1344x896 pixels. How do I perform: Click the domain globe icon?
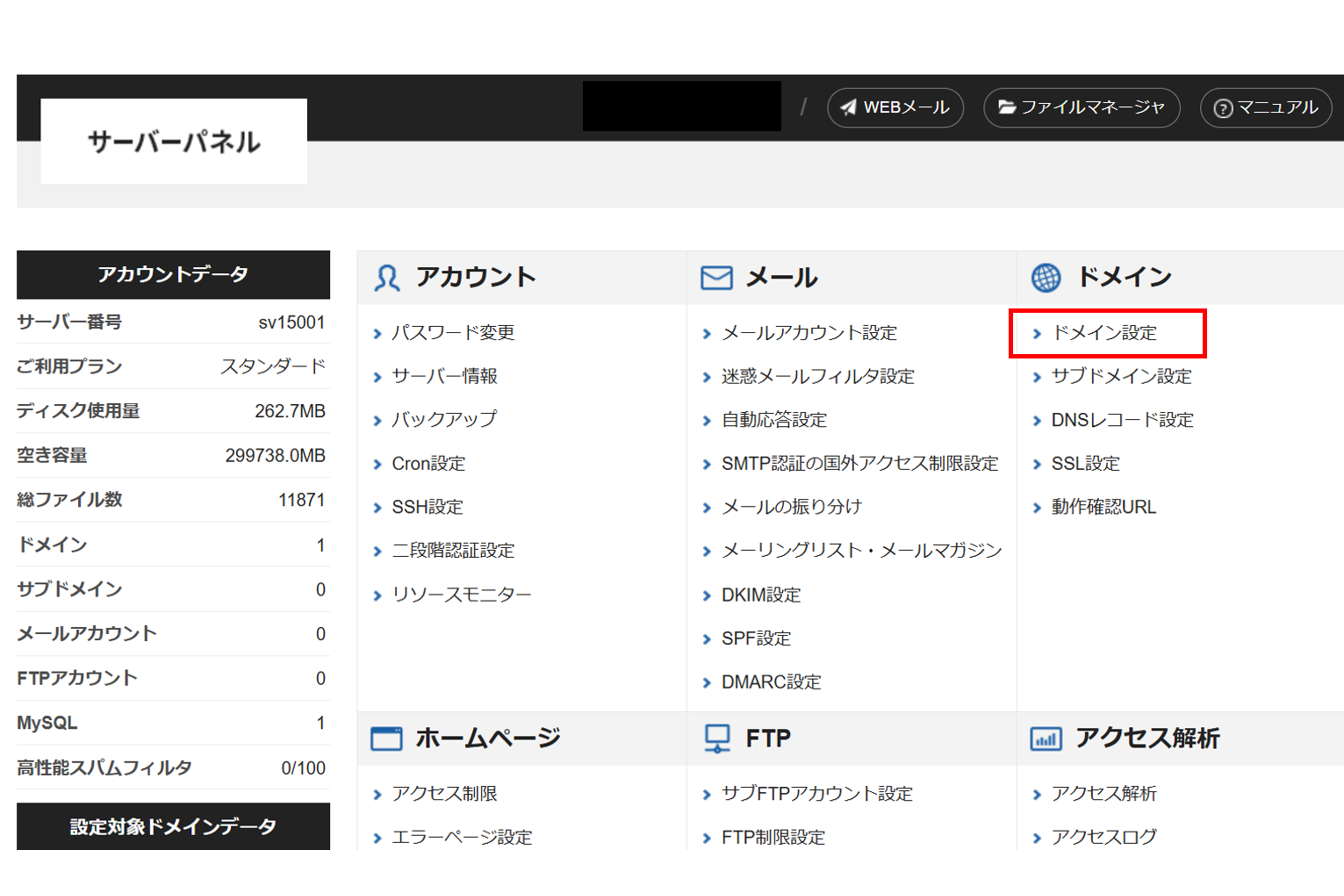coord(1046,278)
